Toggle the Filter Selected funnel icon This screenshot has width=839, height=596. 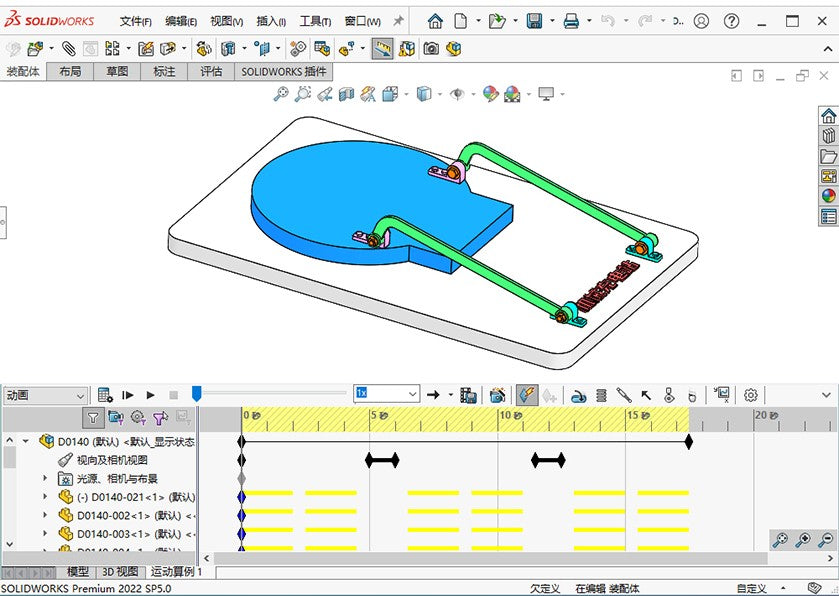coord(160,418)
